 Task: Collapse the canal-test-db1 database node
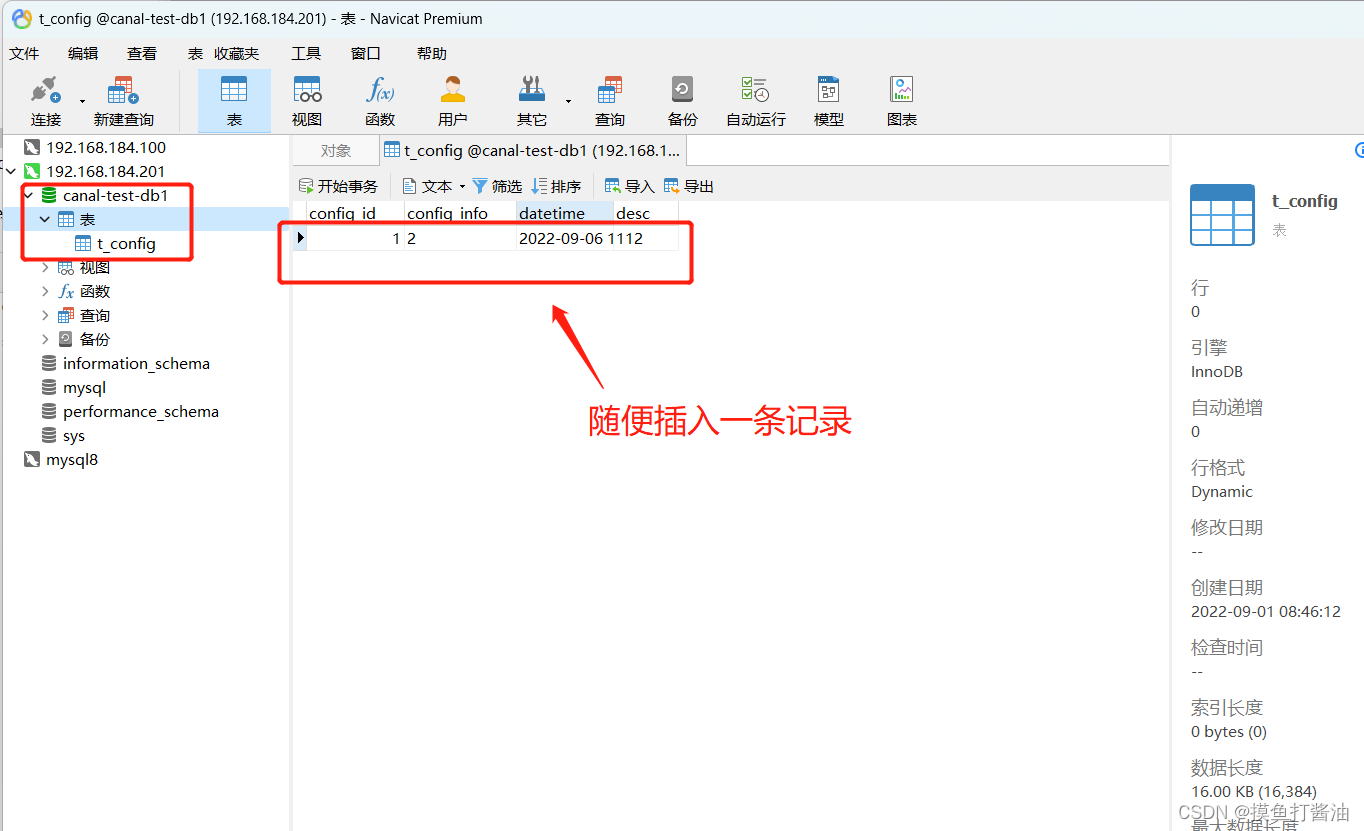[x=28, y=195]
